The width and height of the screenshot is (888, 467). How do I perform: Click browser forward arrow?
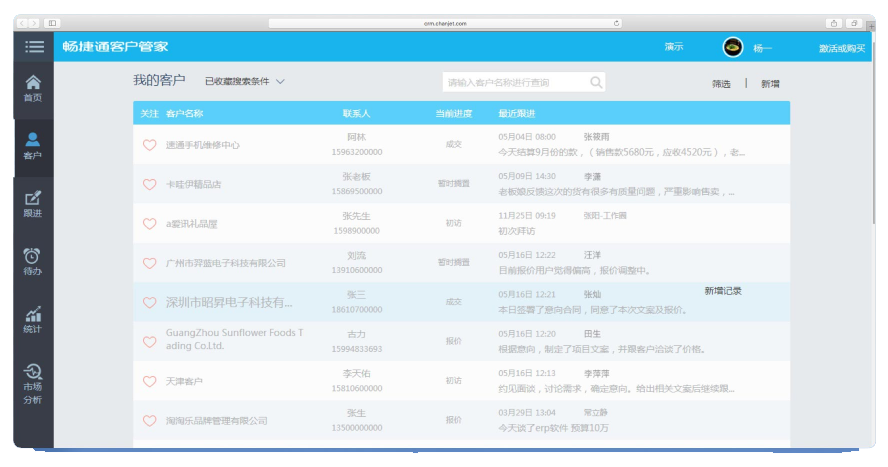[34, 23]
